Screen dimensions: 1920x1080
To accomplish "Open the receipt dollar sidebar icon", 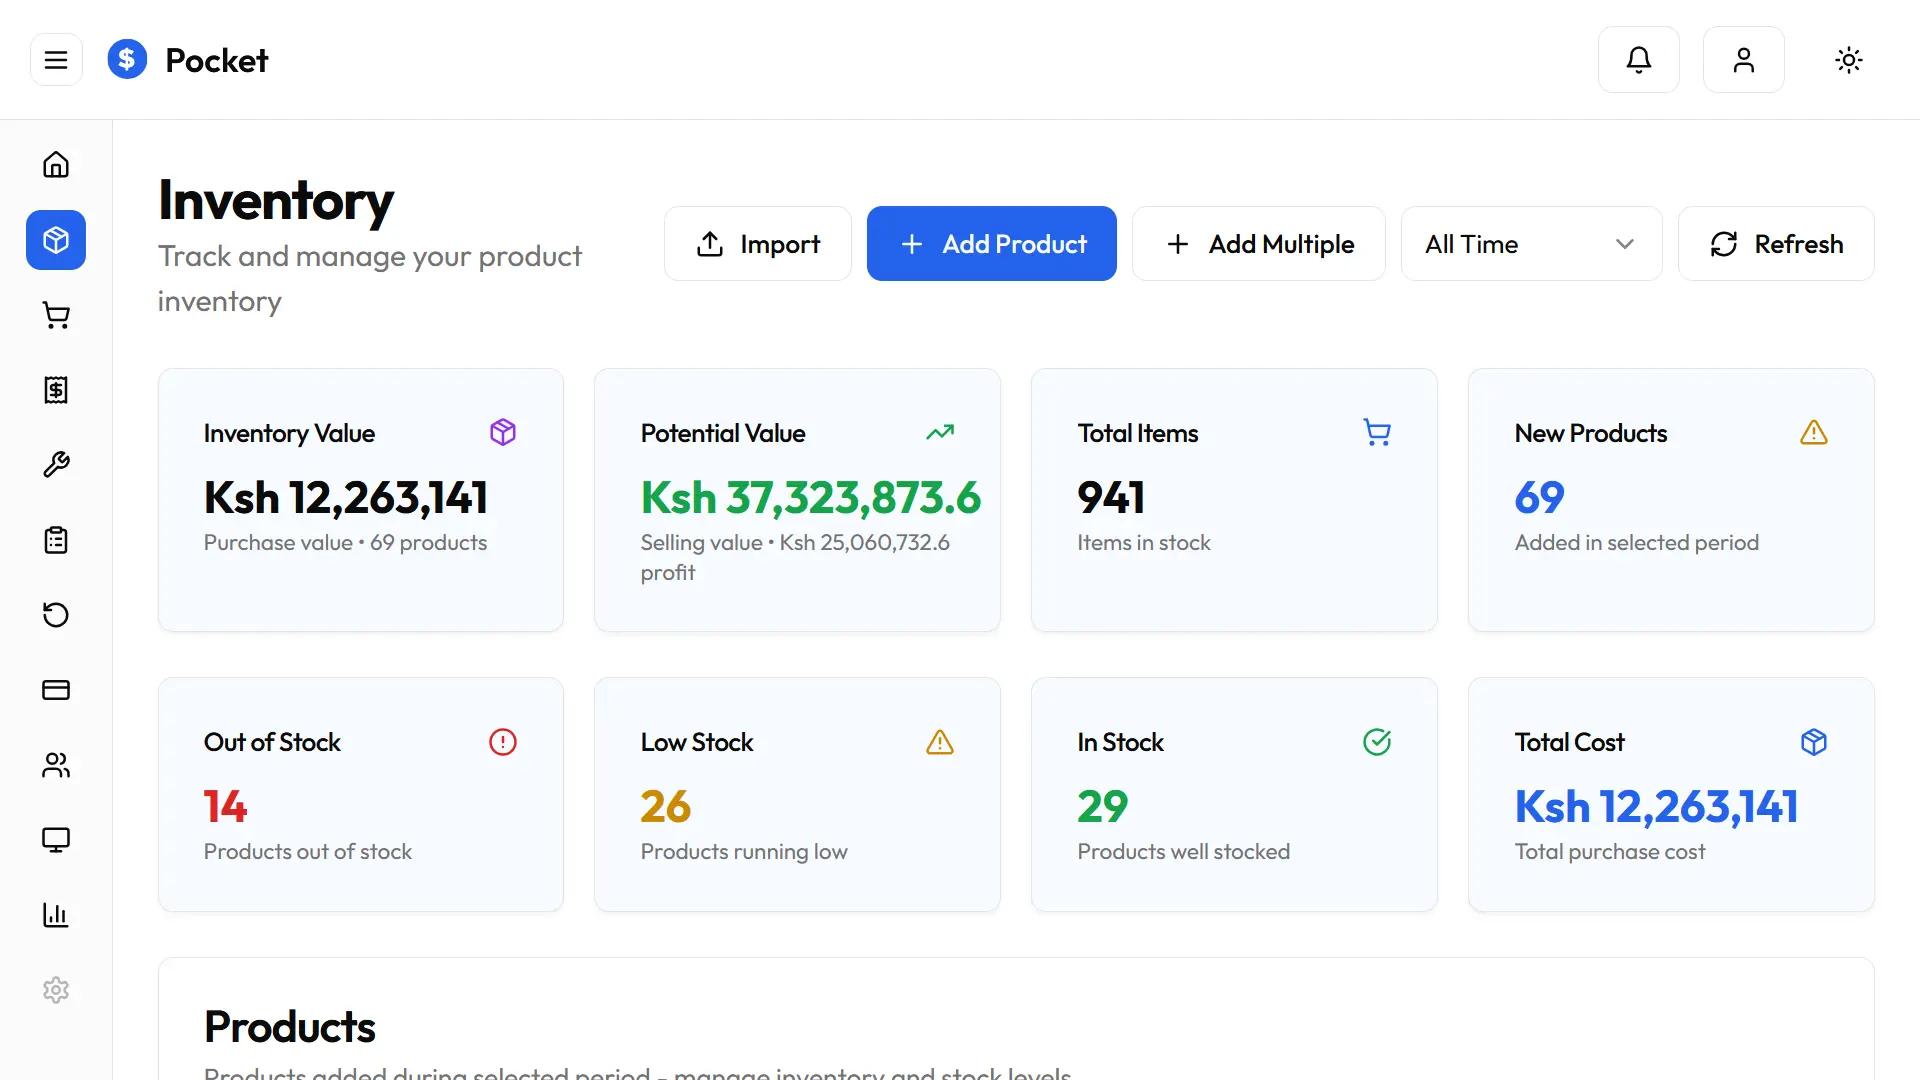I will [x=56, y=390].
